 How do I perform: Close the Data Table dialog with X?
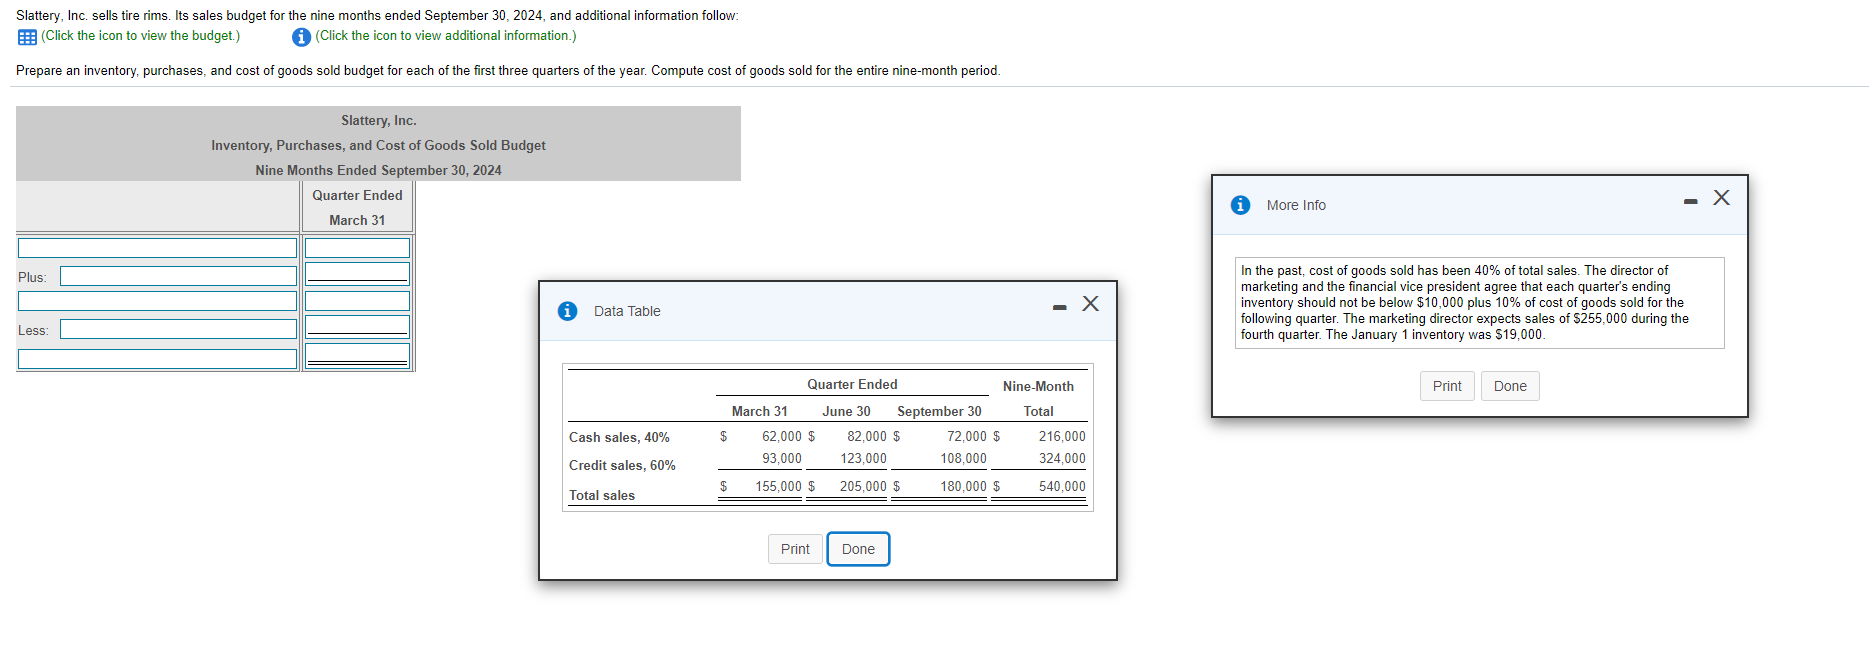1091,304
